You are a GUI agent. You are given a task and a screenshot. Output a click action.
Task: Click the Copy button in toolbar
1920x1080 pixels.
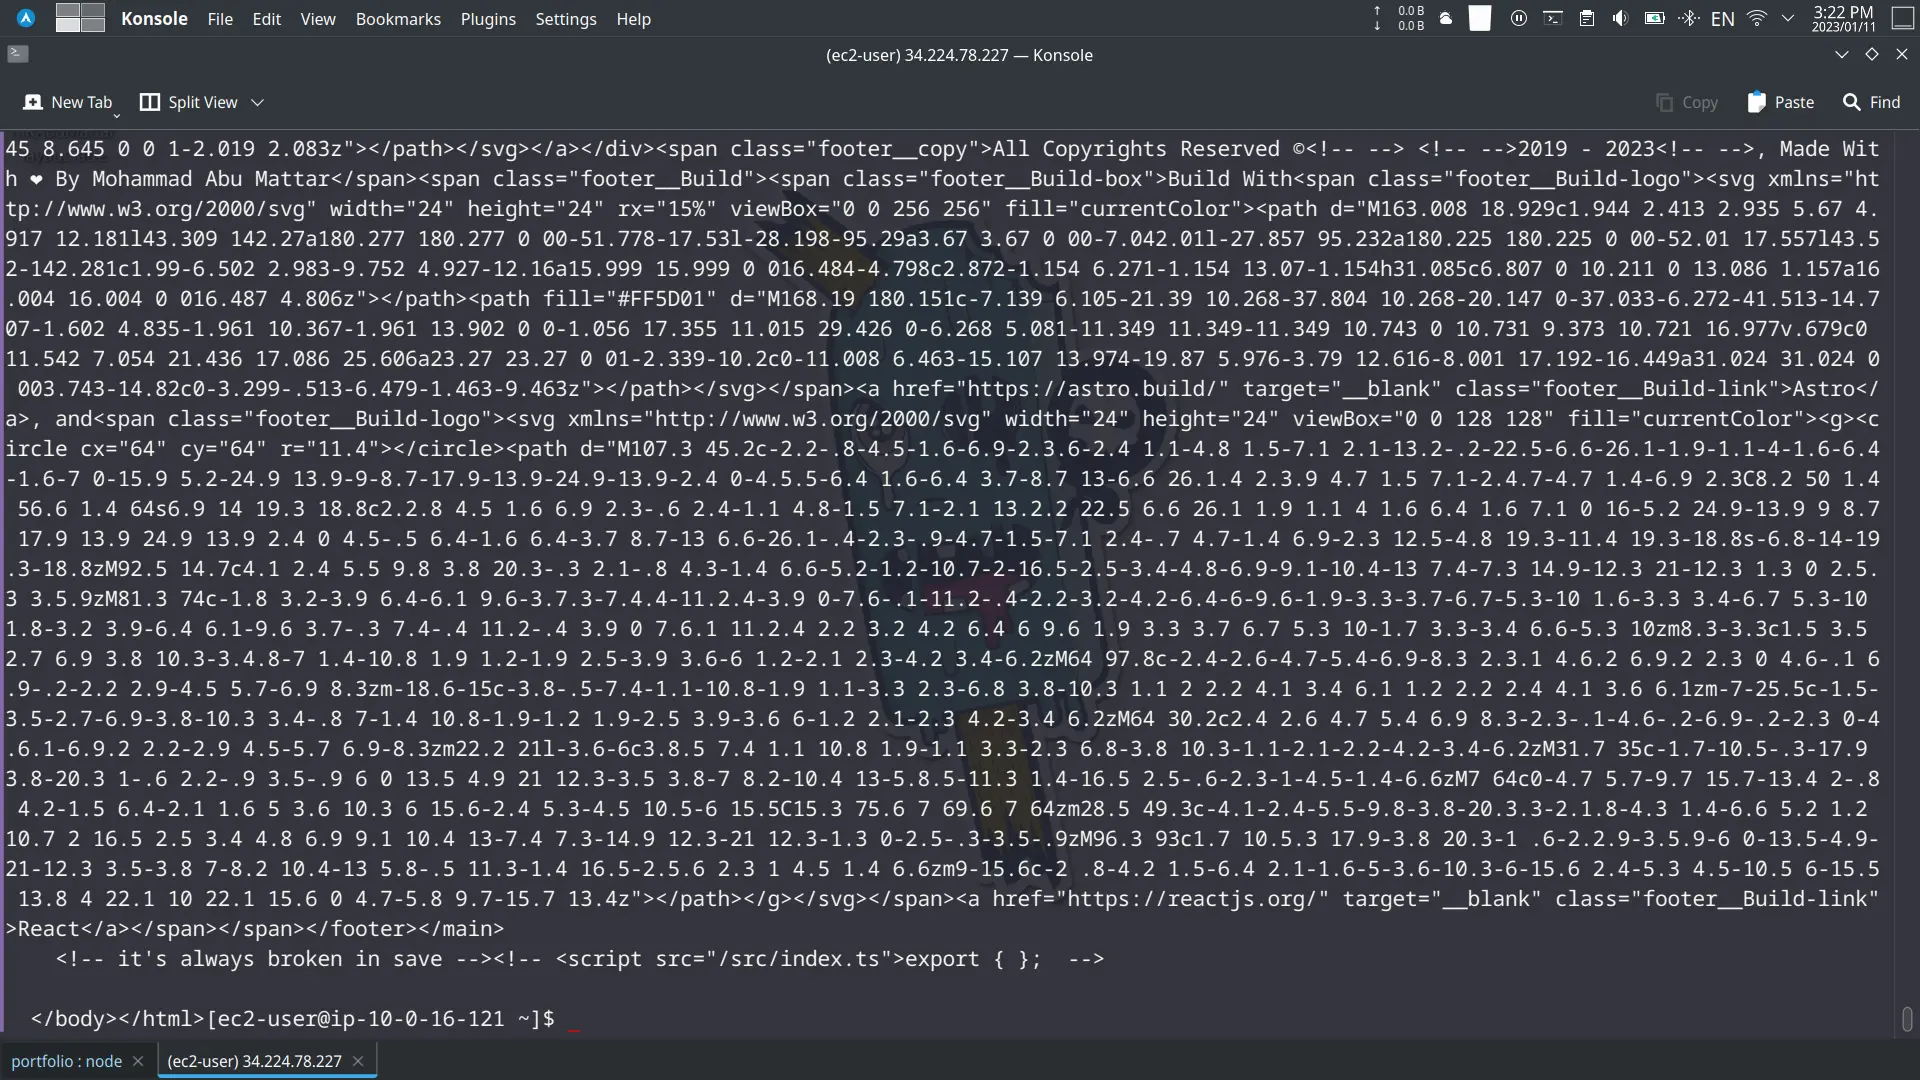(1689, 102)
